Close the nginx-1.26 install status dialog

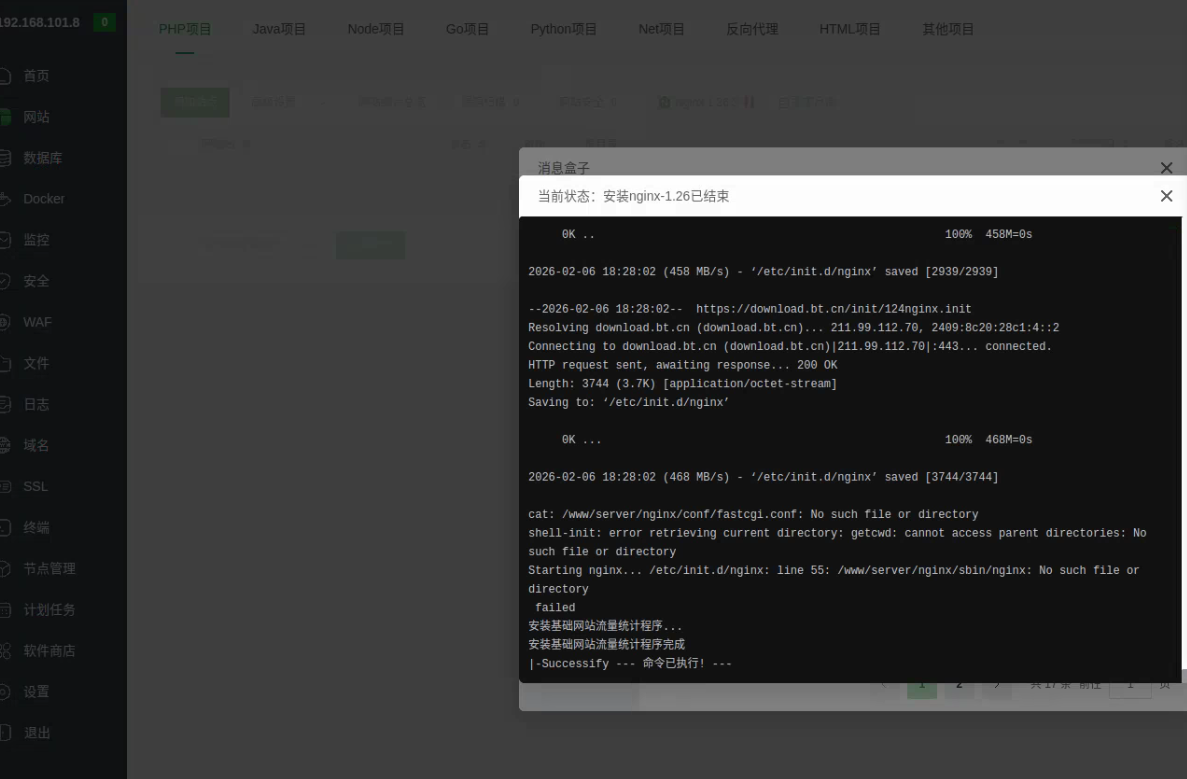[x=1166, y=196]
